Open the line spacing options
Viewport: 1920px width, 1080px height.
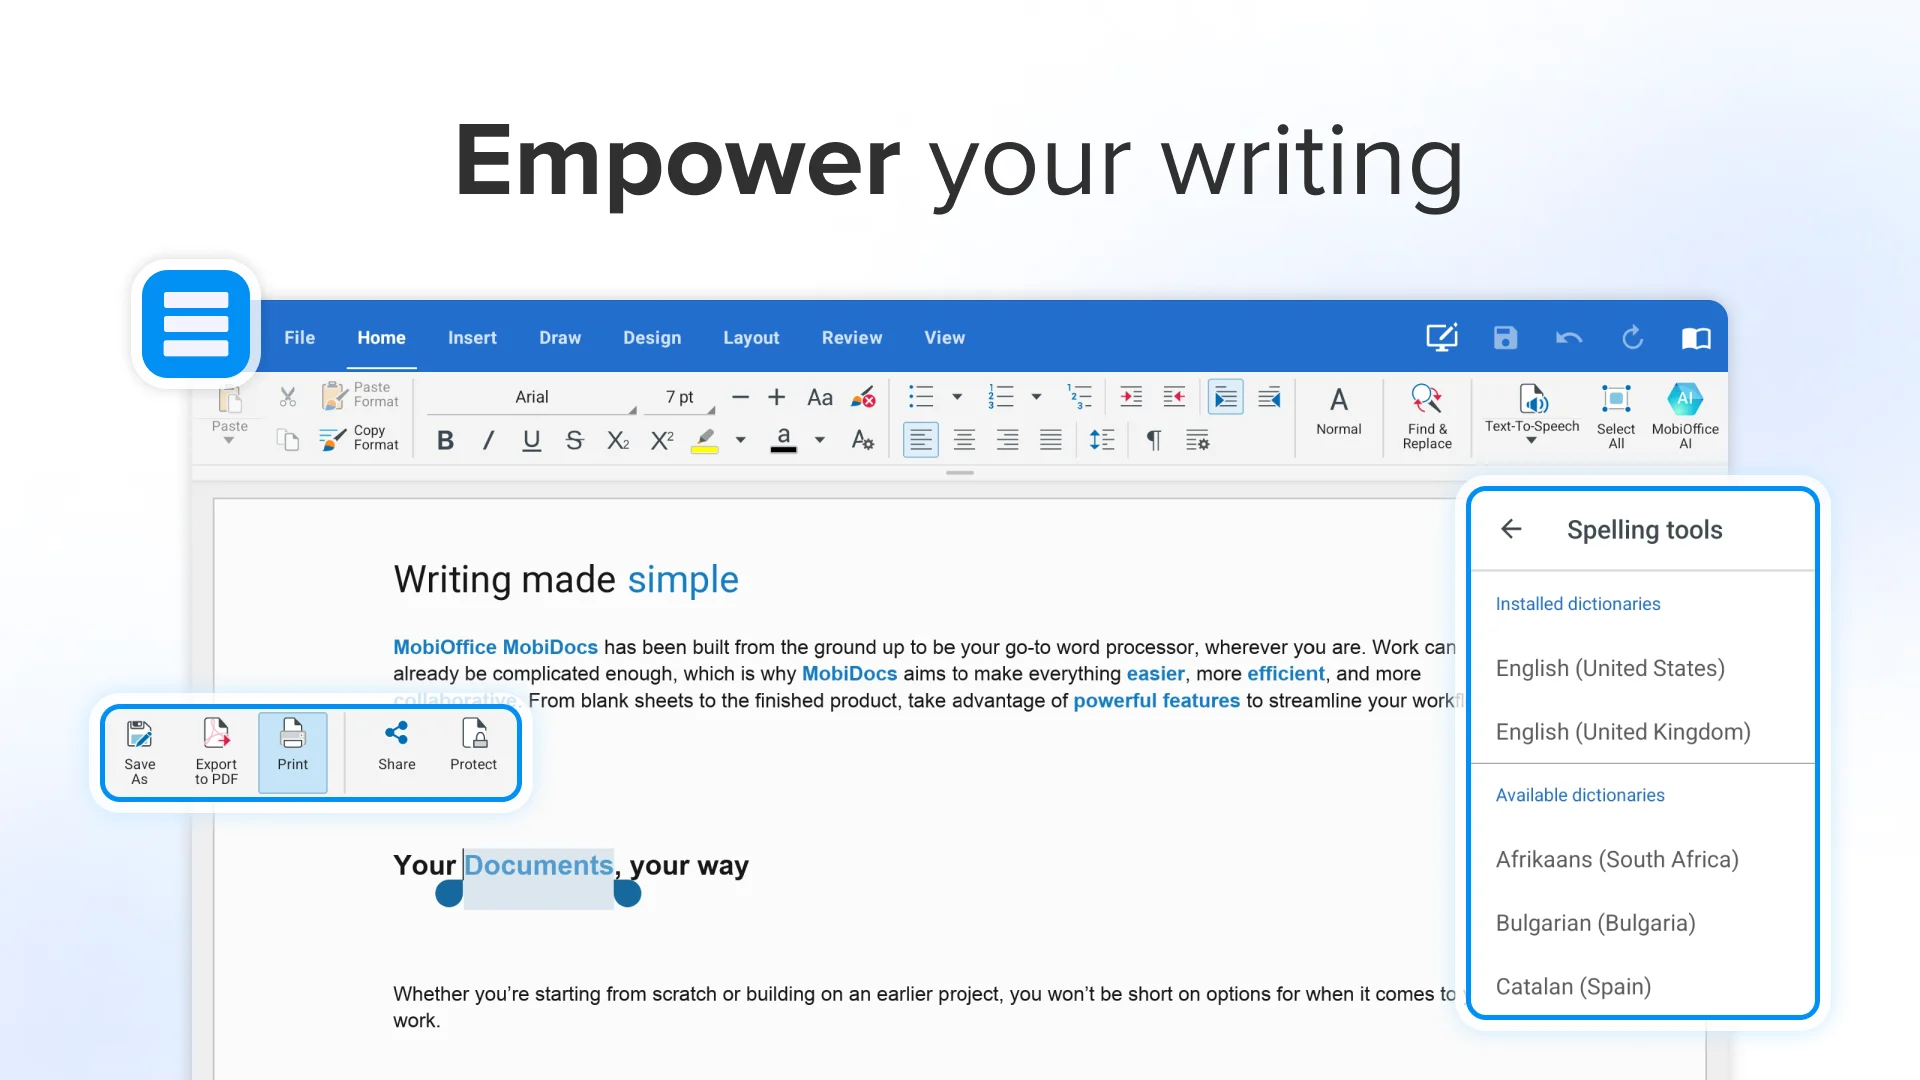1102,440
